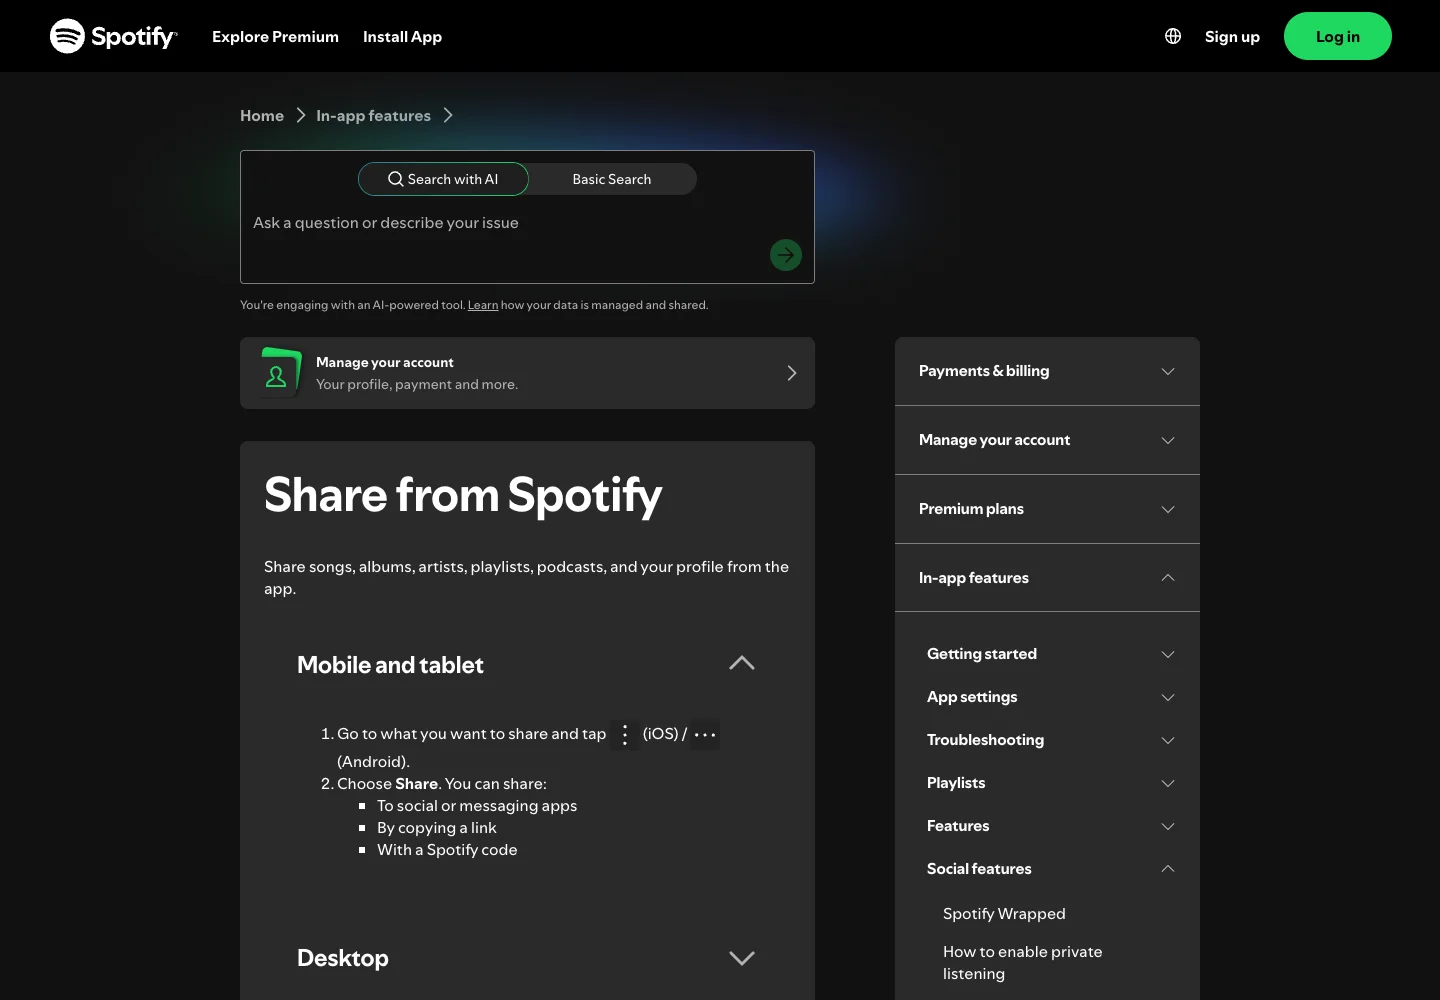Click the Android horizontal three-dots icon
The width and height of the screenshot is (1440, 1000).
pos(705,735)
